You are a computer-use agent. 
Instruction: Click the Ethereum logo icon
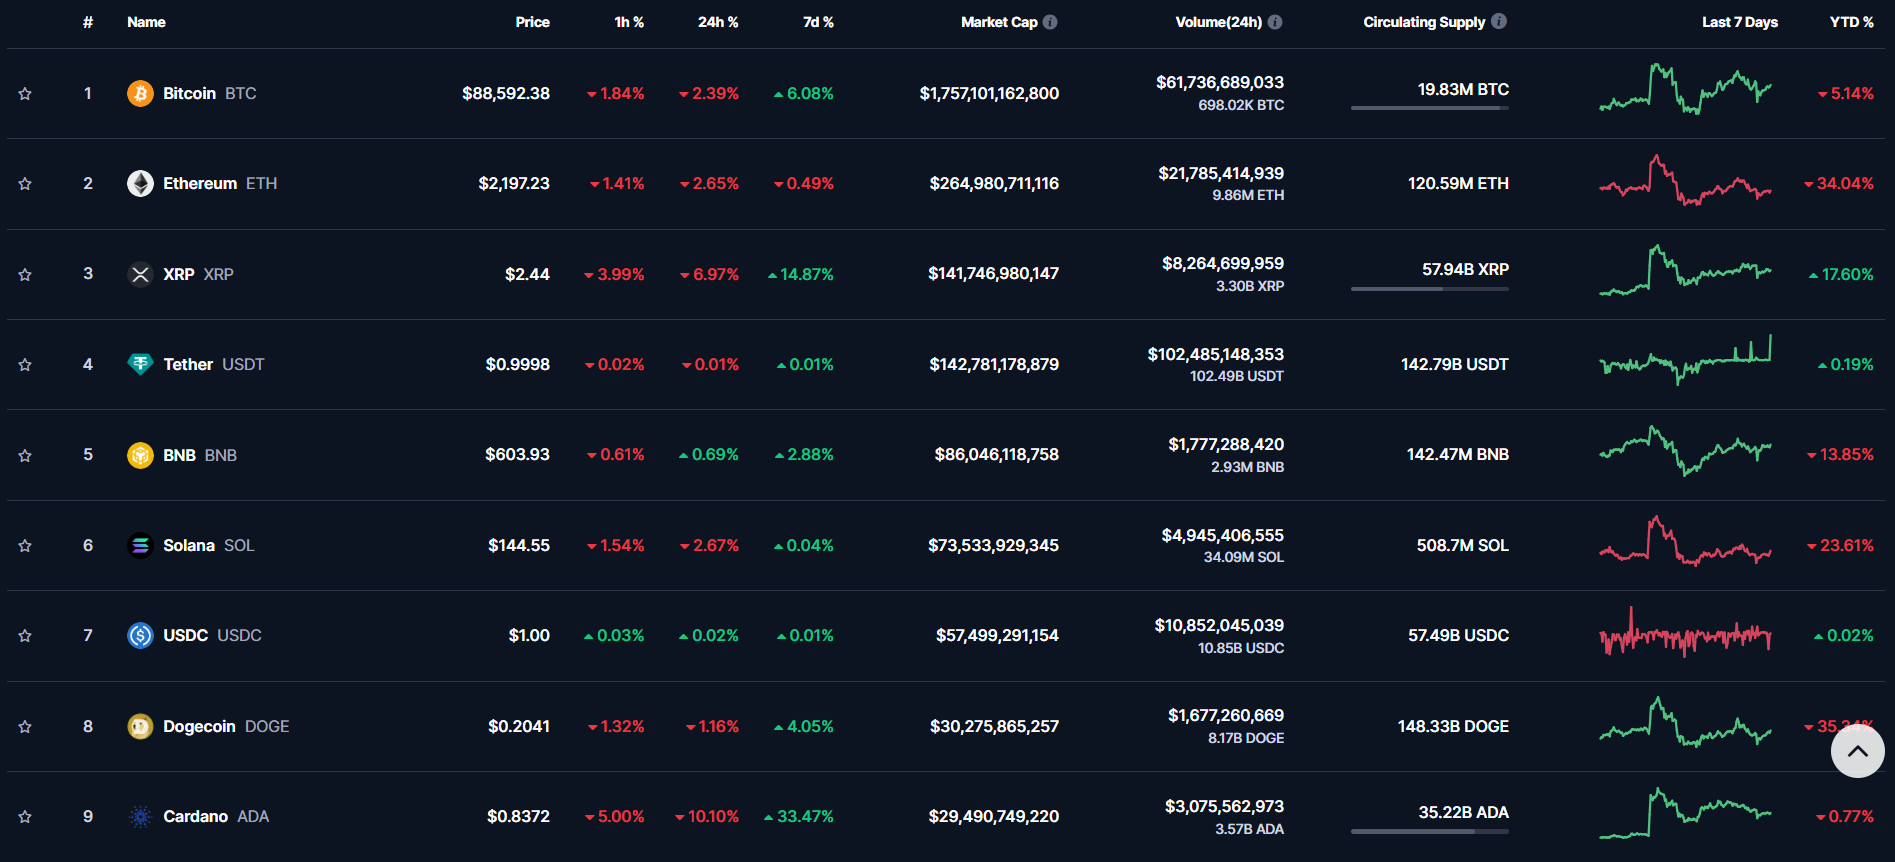pos(140,183)
